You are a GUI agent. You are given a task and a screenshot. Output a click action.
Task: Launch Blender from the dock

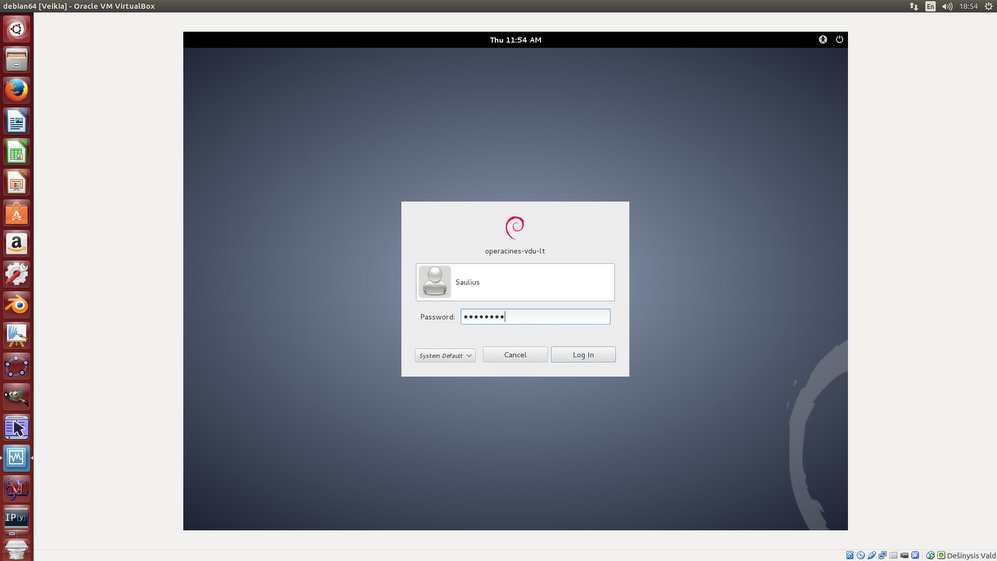coord(16,304)
